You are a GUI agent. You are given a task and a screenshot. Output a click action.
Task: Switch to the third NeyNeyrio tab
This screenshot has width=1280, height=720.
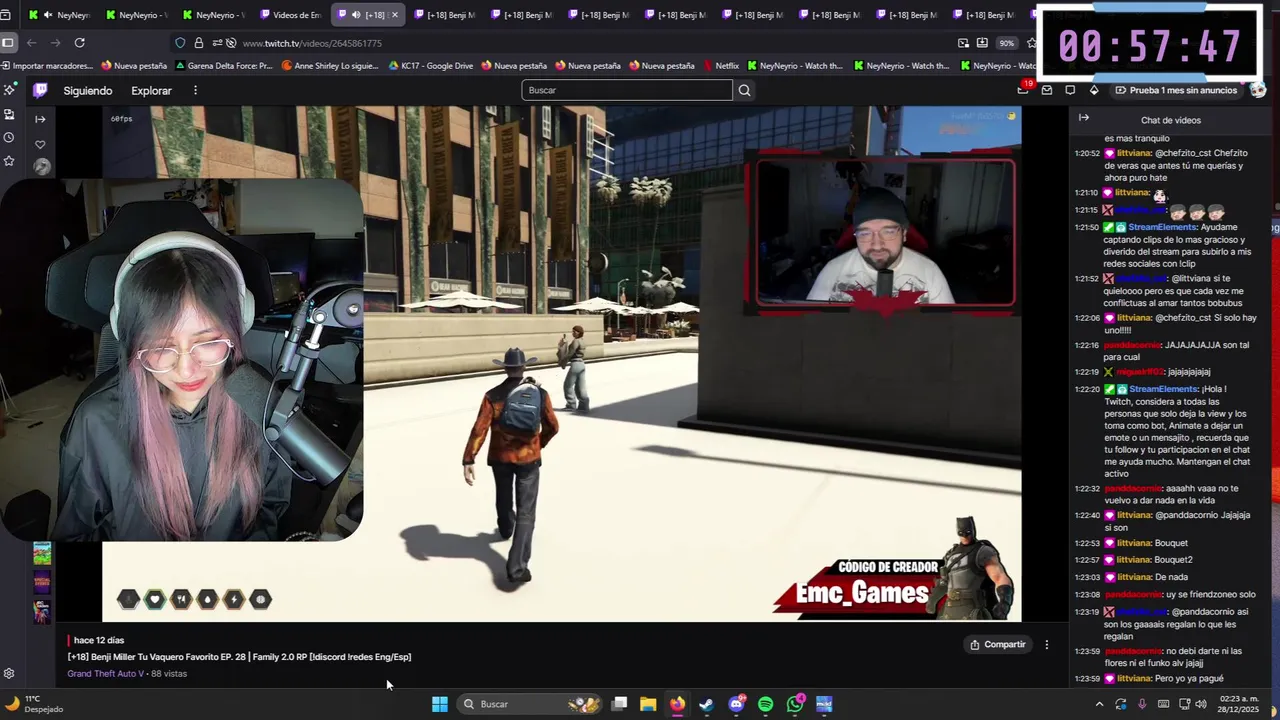pos(213,15)
